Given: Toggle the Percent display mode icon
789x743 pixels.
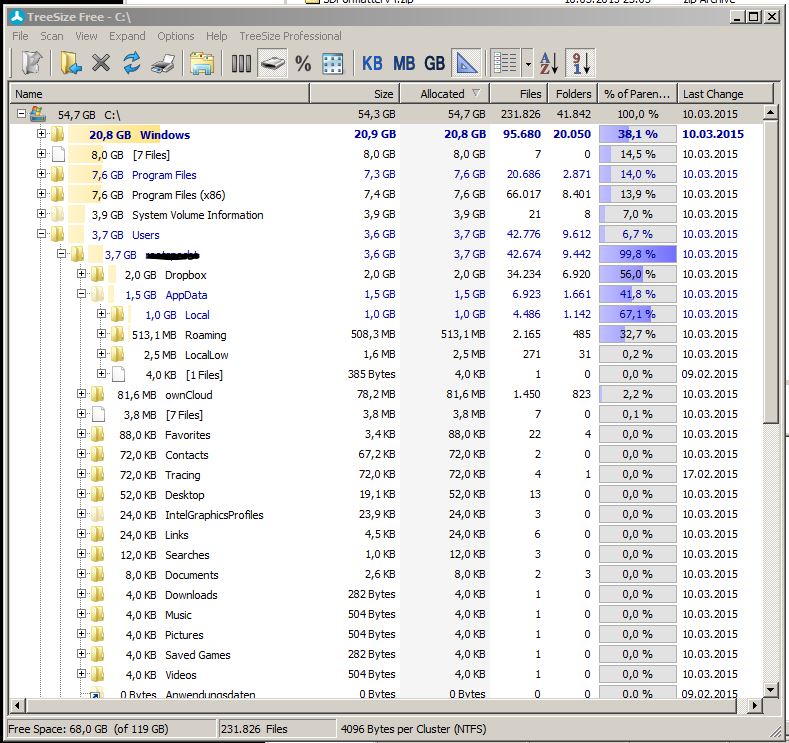Looking at the screenshot, I should coord(303,64).
